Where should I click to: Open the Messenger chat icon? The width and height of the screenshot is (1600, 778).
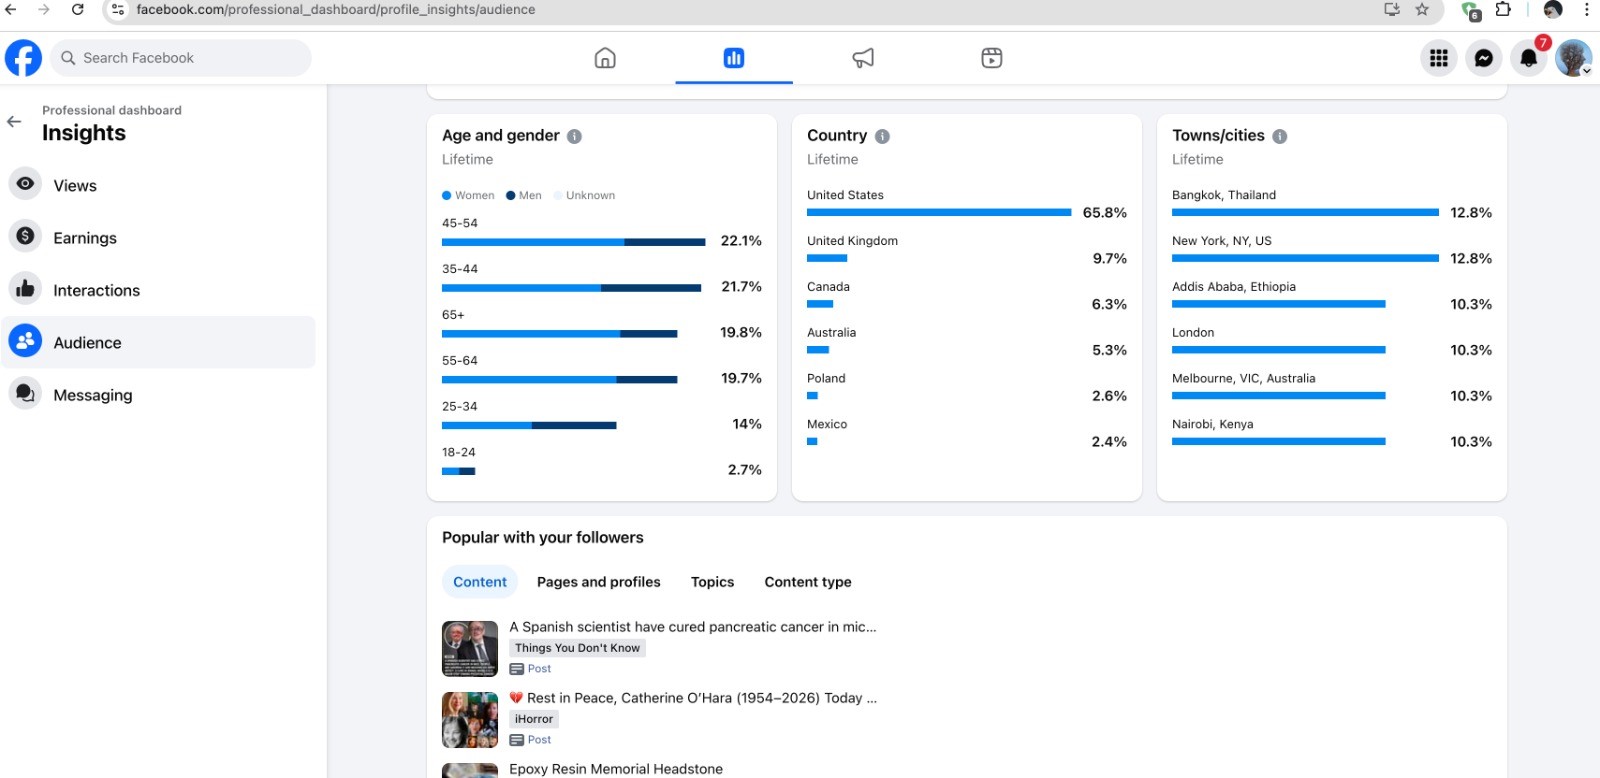coord(1484,58)
